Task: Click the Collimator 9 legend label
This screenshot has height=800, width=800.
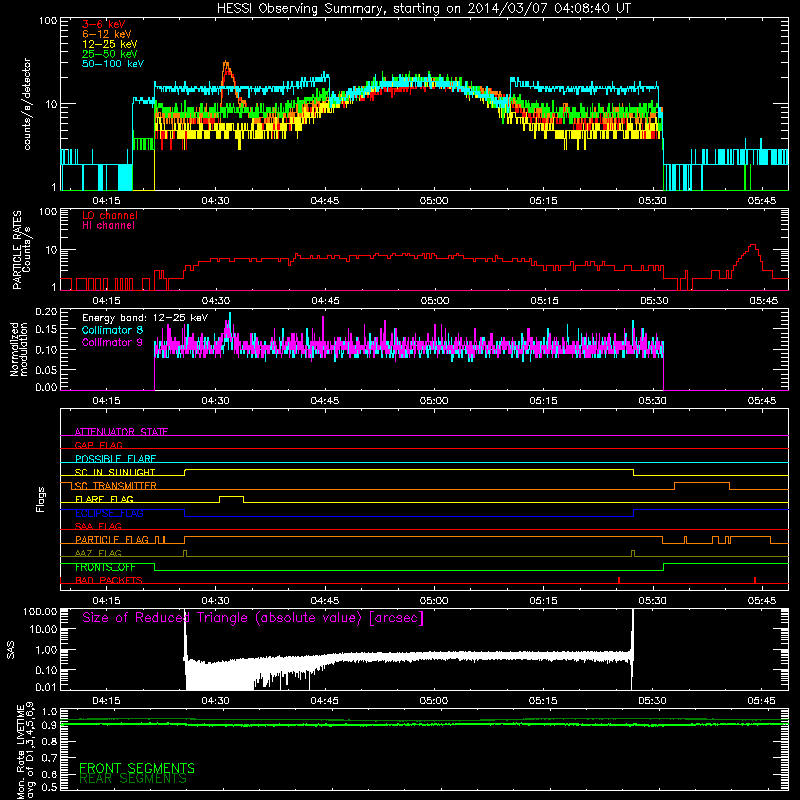Action: coord(112,342)
